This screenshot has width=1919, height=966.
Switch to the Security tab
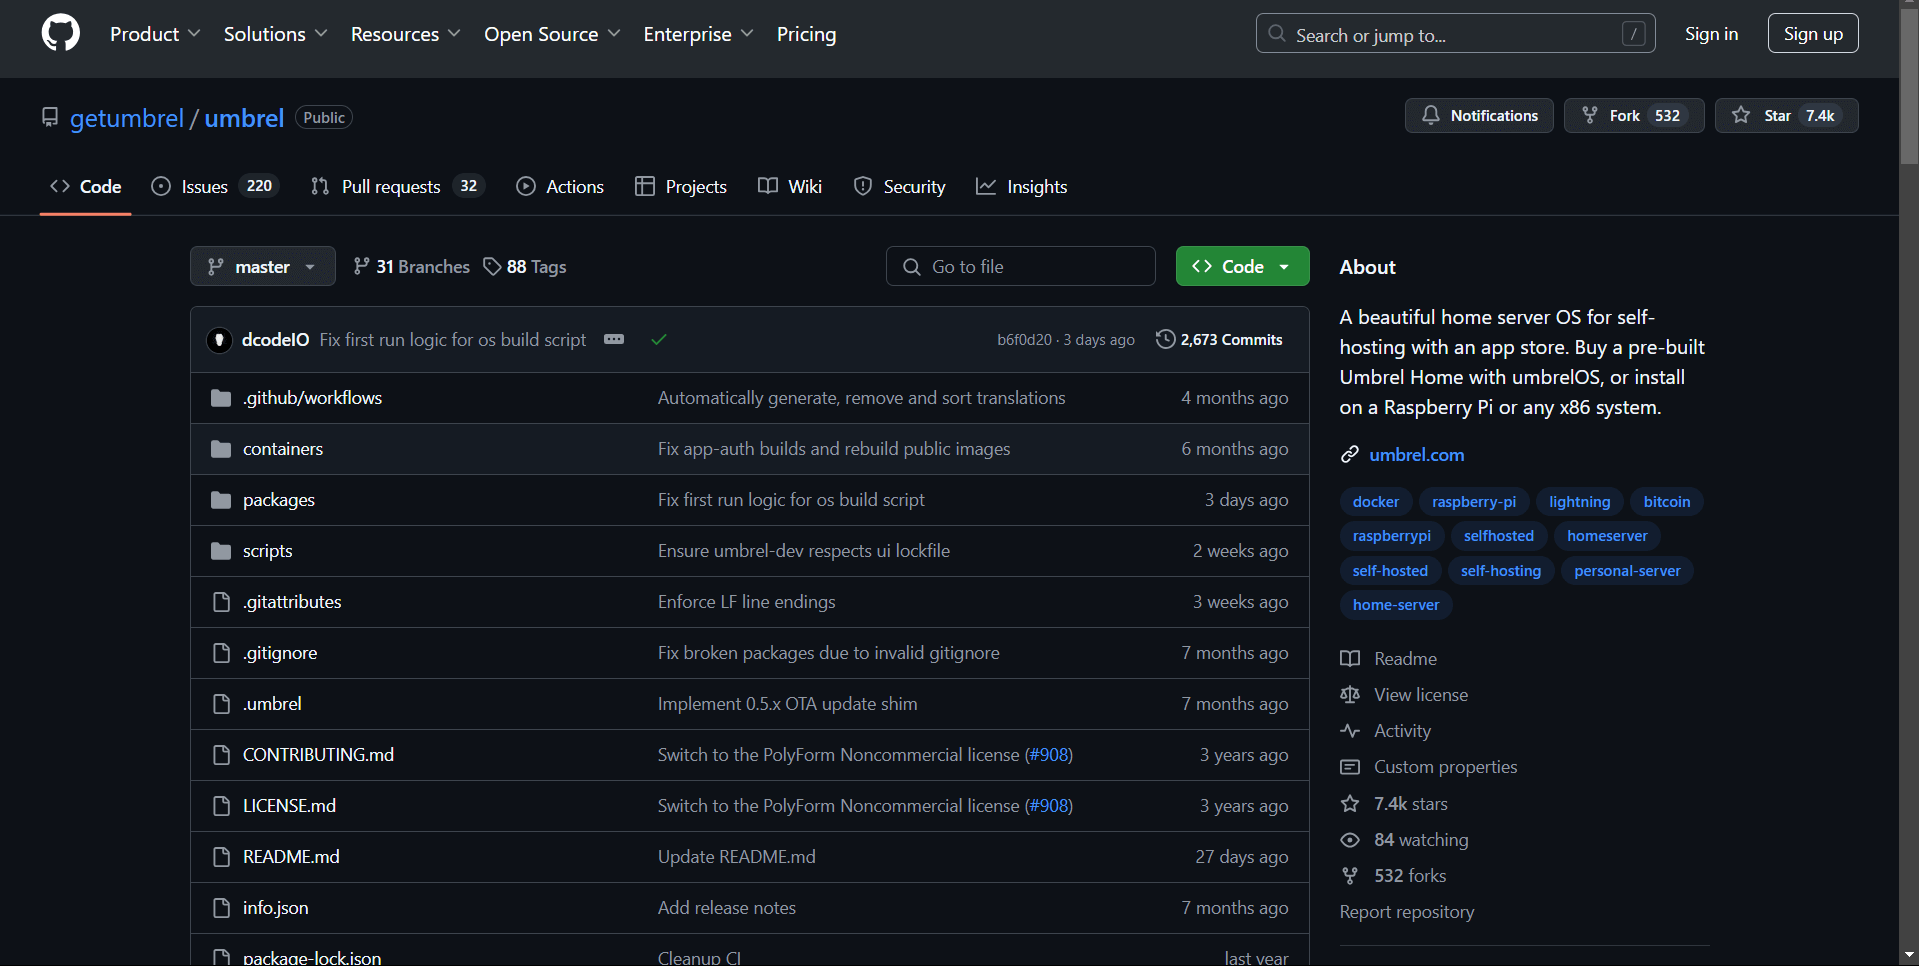[x=899, y=187]
